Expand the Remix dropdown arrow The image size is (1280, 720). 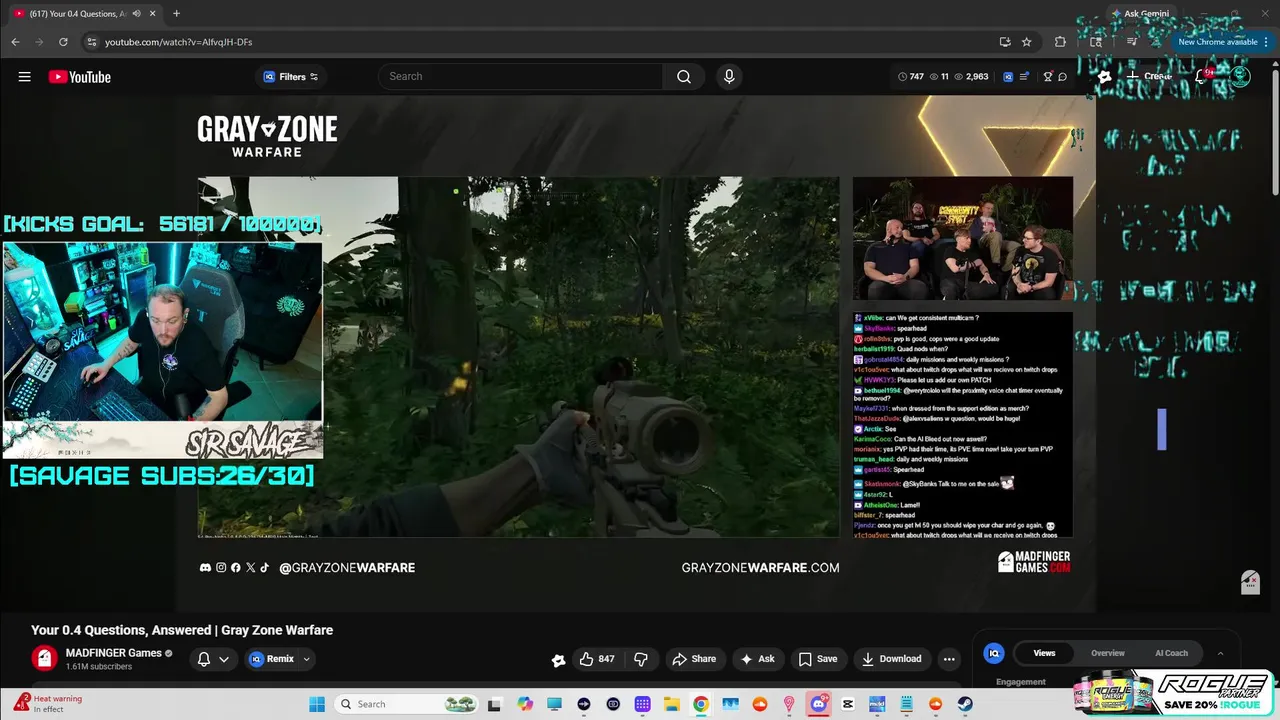point(307,659)
